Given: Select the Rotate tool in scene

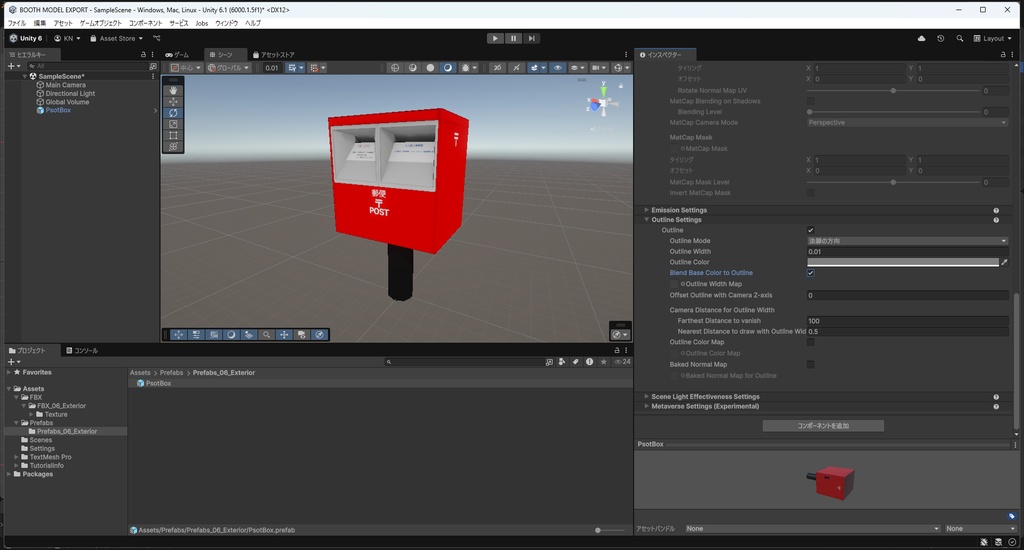Looking at the screenshot, I should (x=173, y=112).
